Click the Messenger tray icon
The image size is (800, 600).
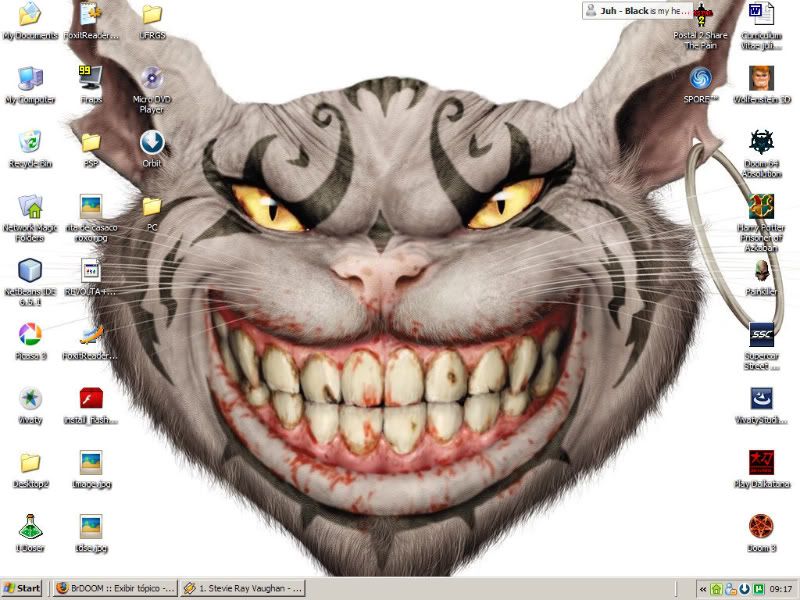point(730,589)
